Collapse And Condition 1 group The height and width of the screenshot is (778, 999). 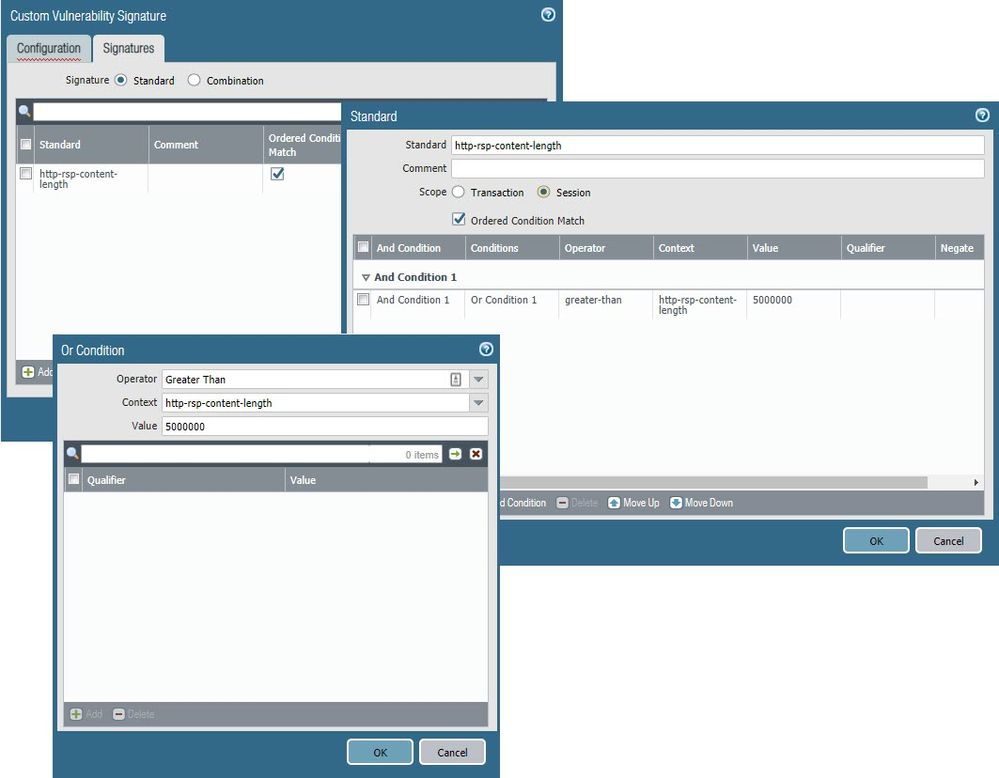(366, 278)
